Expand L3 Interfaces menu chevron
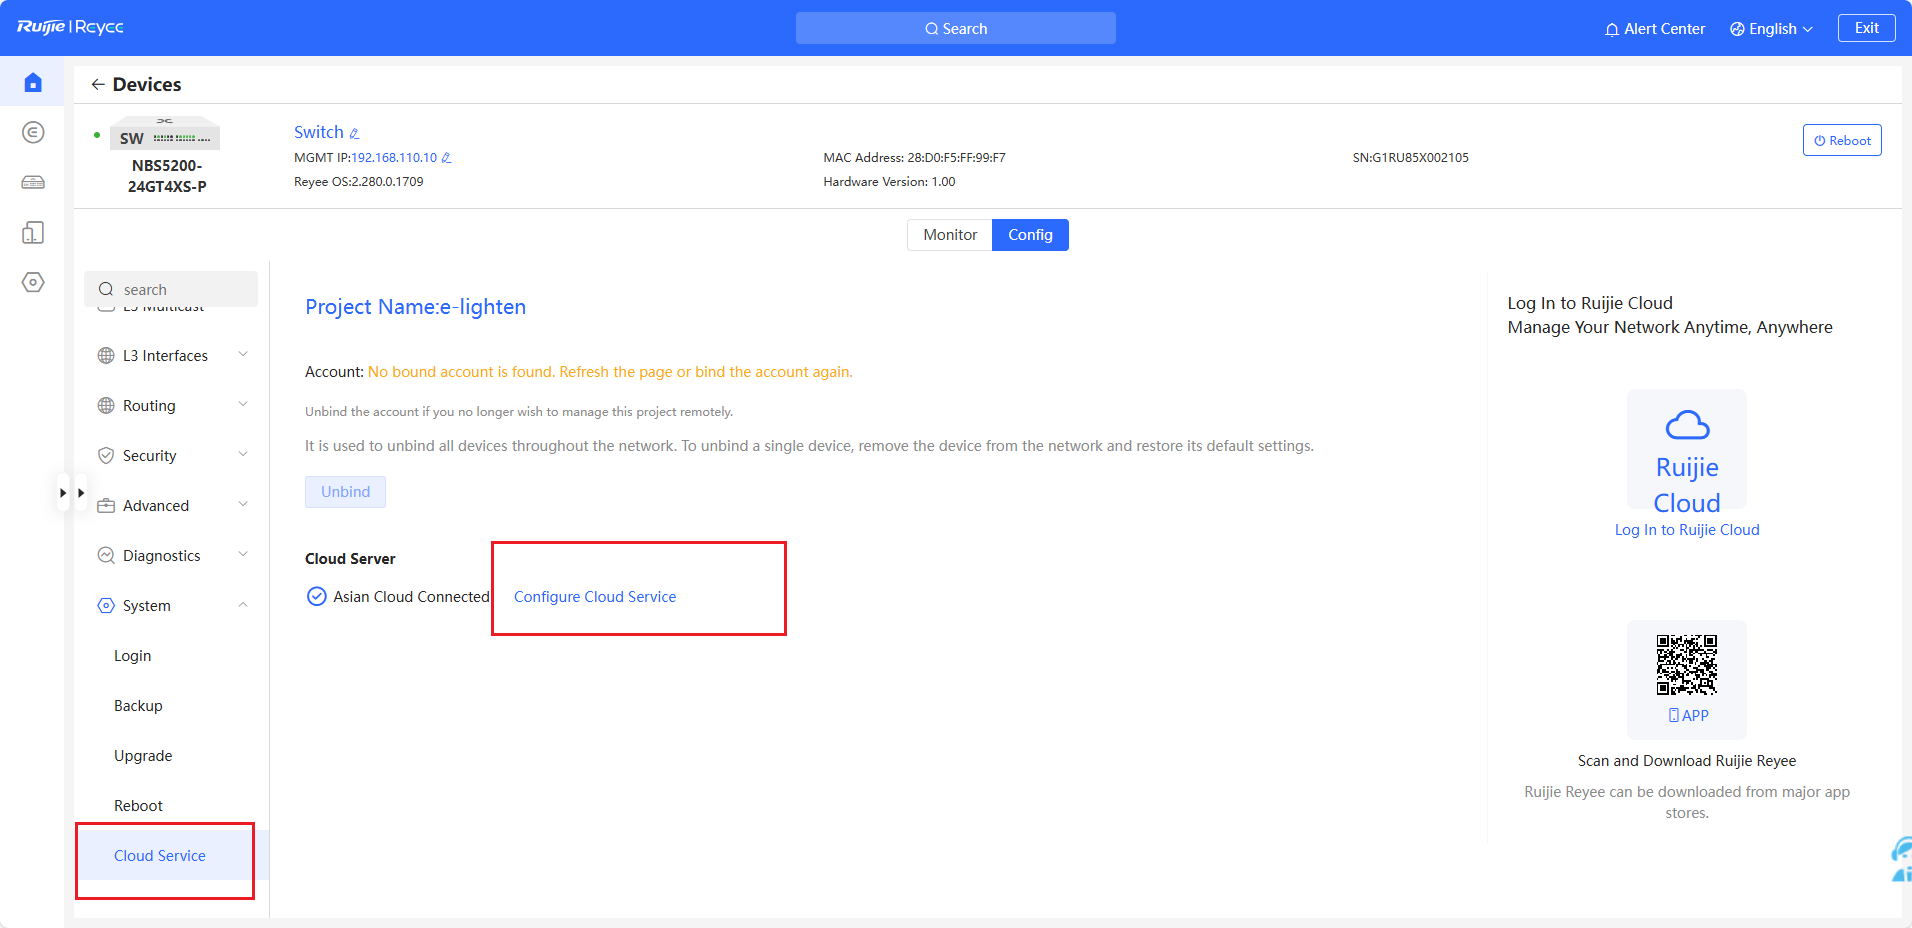 coord(243,355)
